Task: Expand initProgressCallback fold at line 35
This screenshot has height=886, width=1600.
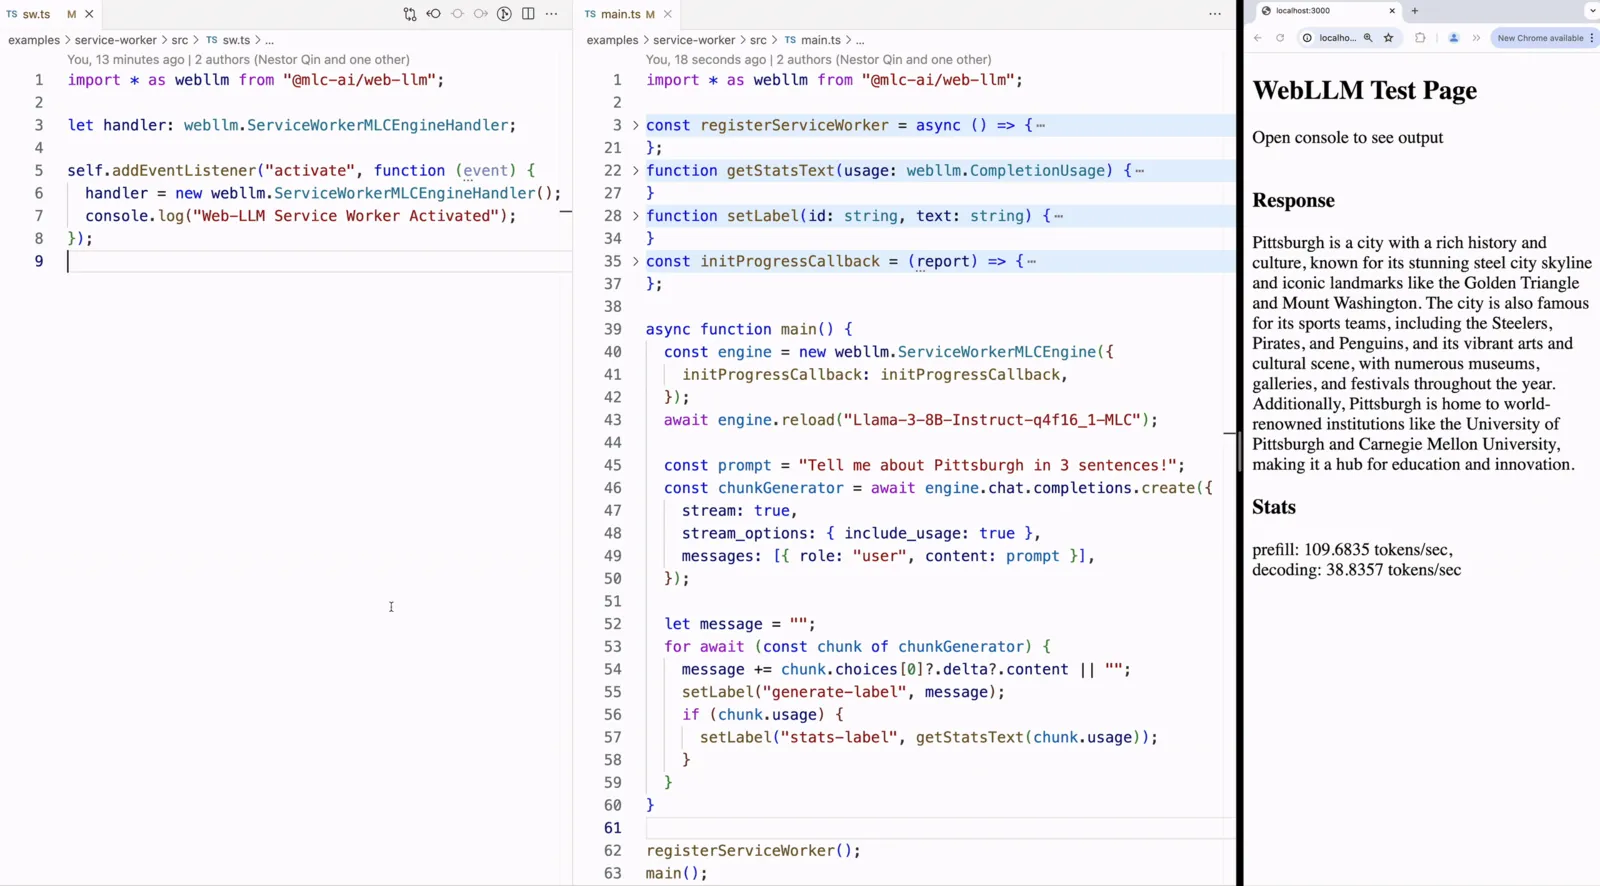Action: [635, 261]
